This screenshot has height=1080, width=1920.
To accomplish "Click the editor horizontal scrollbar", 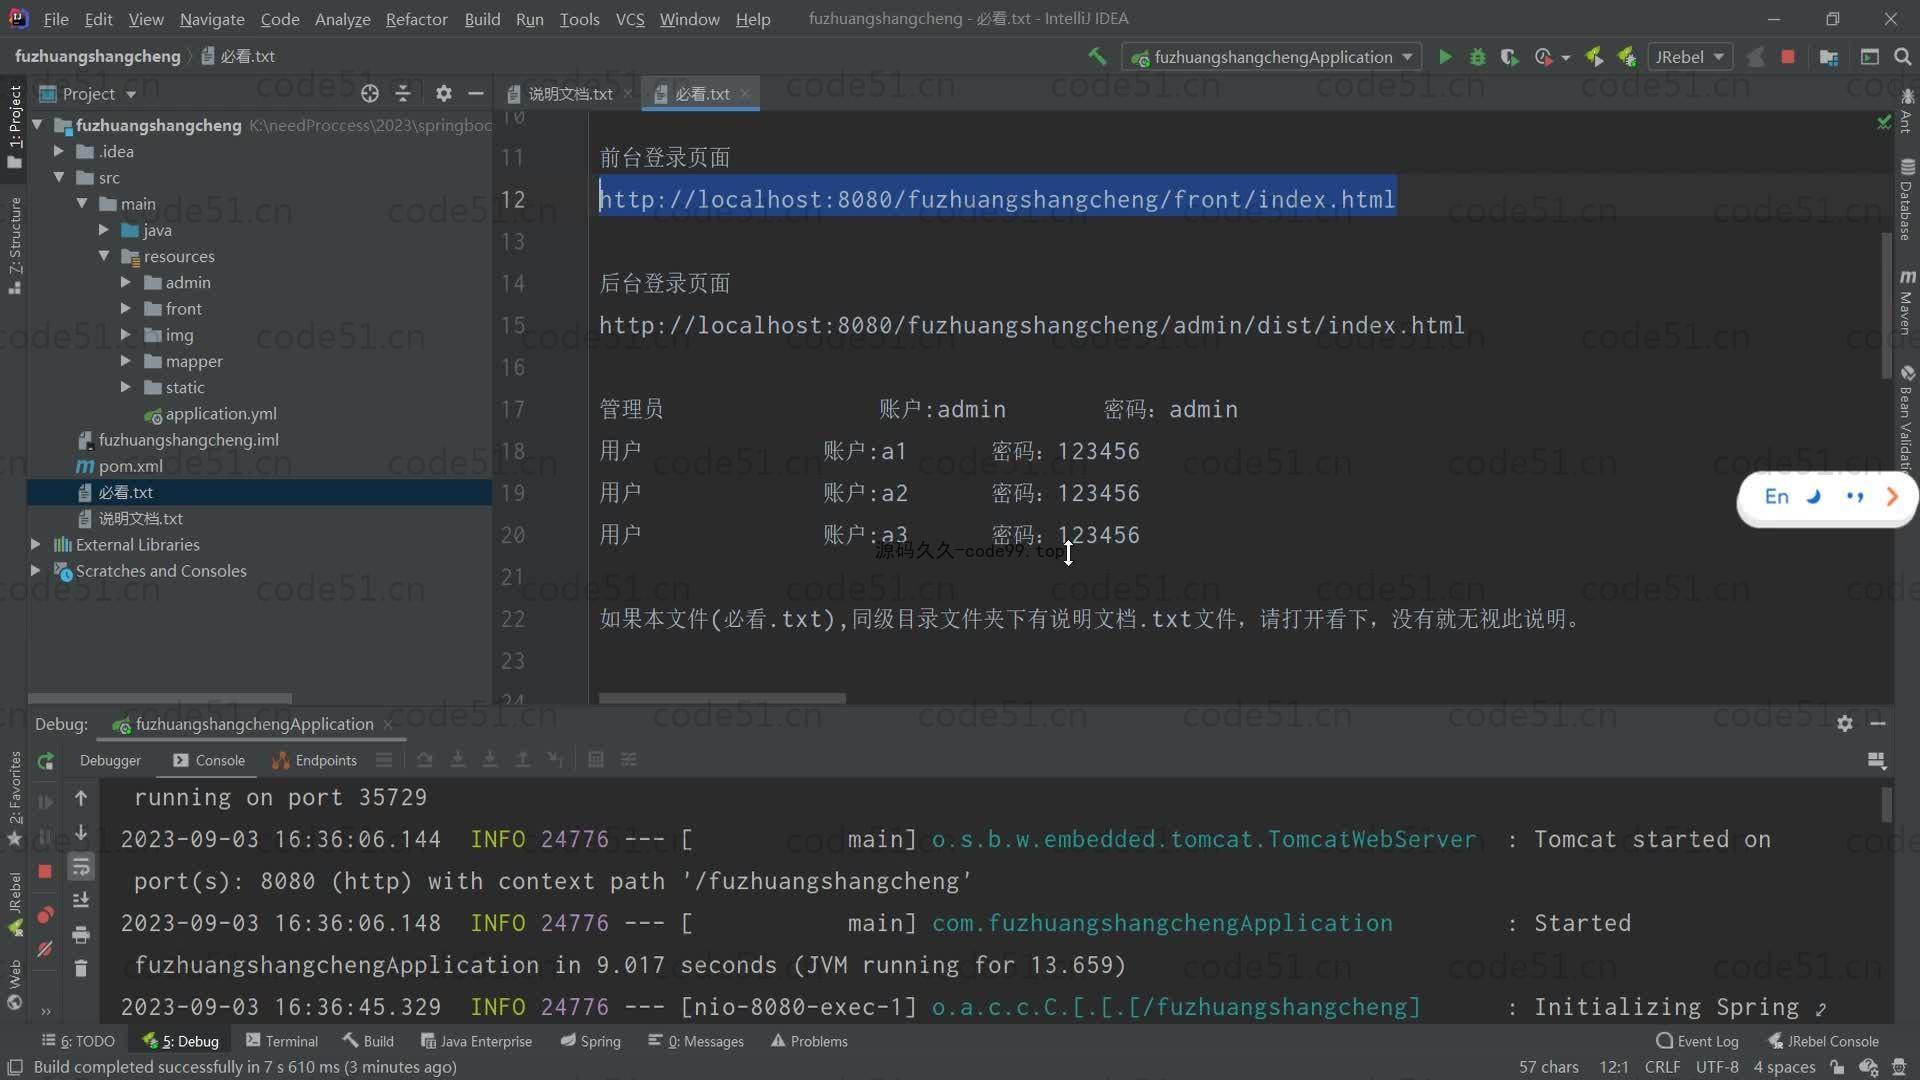I will (722, 698).
